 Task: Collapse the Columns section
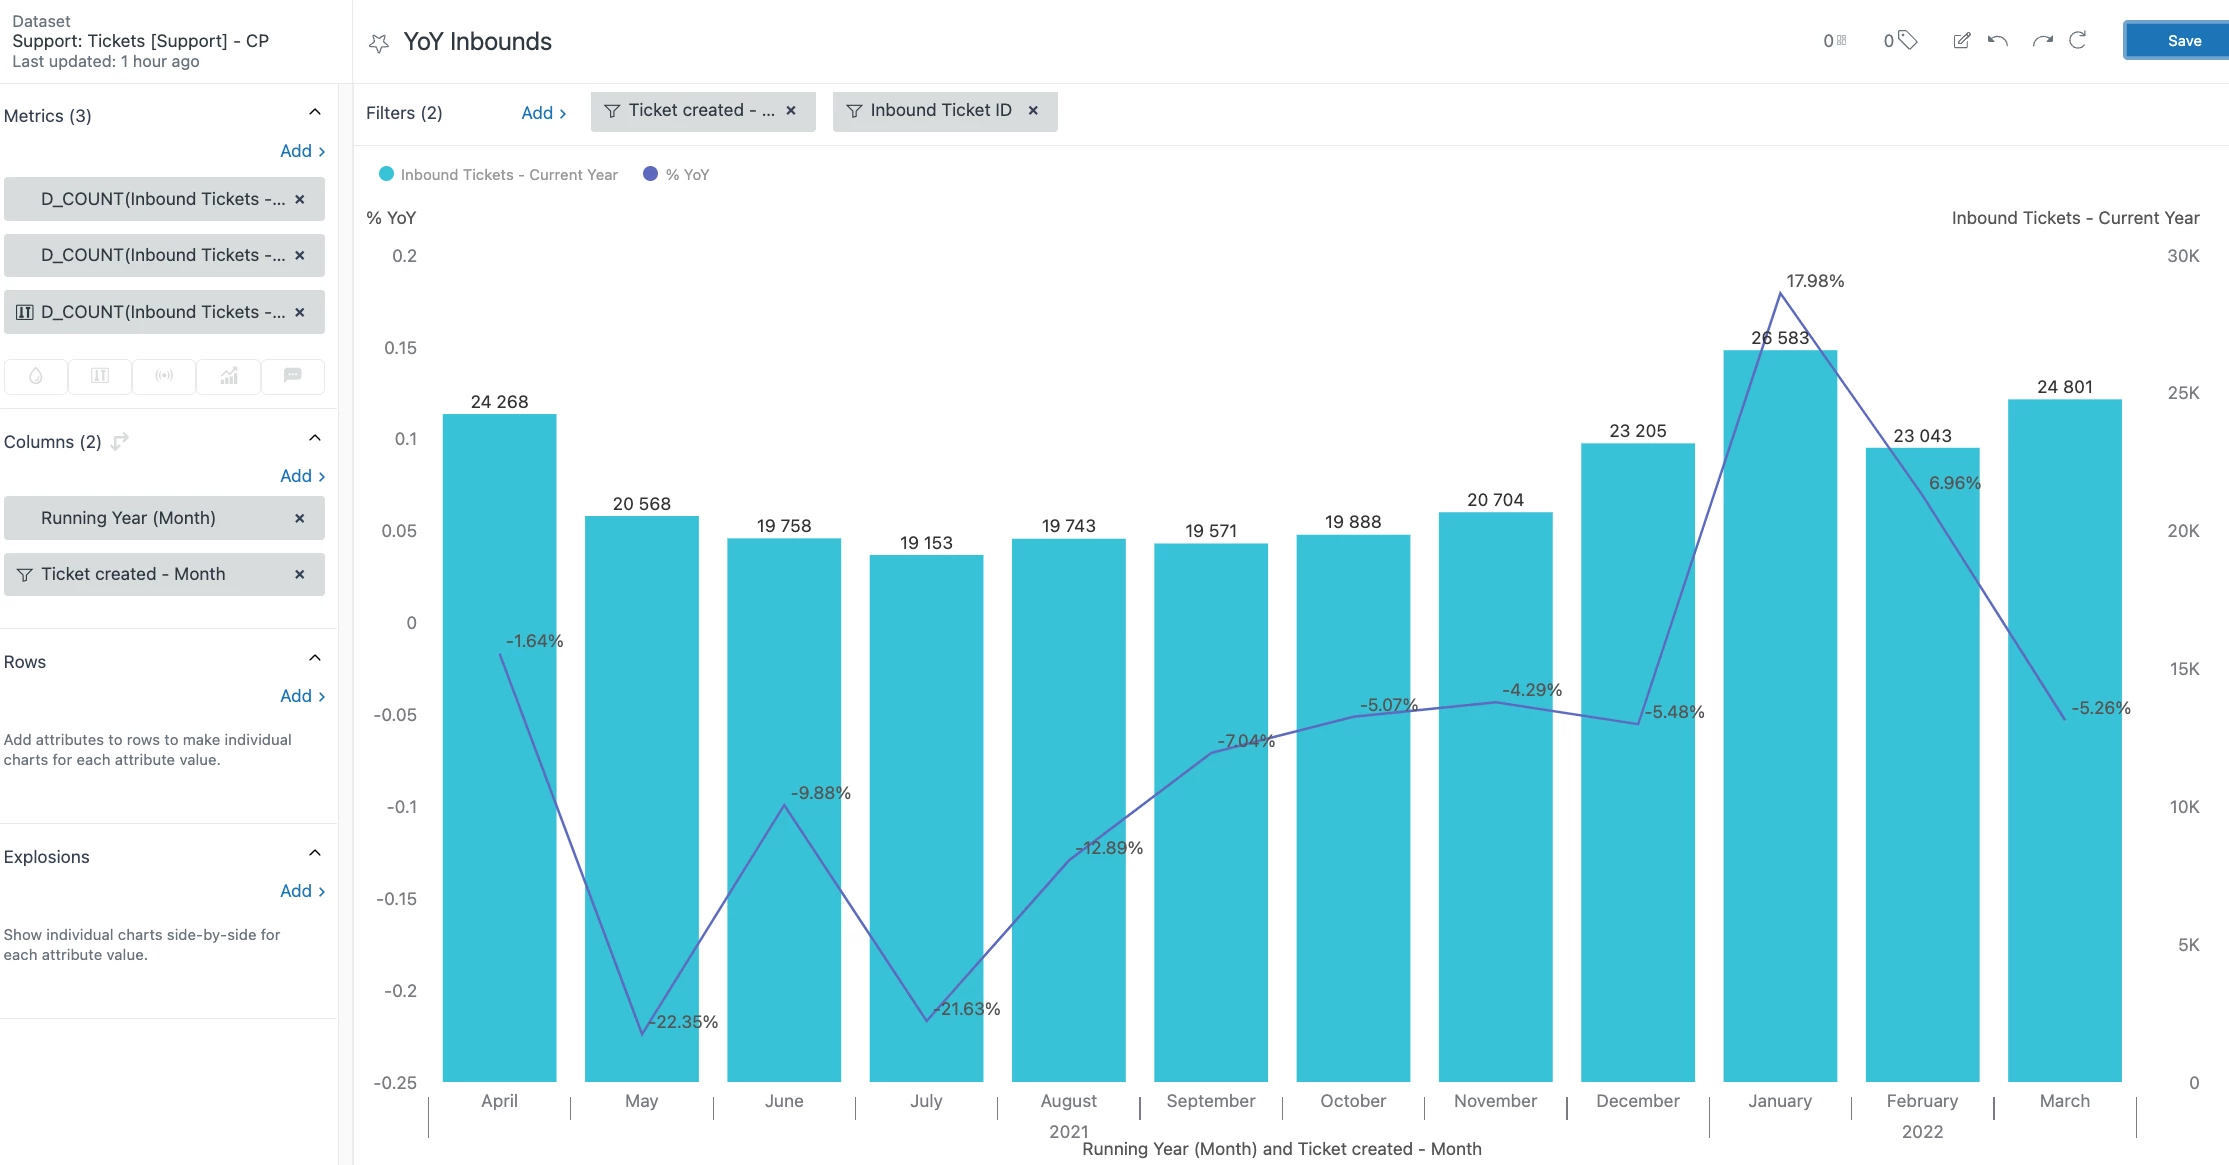coord(315,438)
